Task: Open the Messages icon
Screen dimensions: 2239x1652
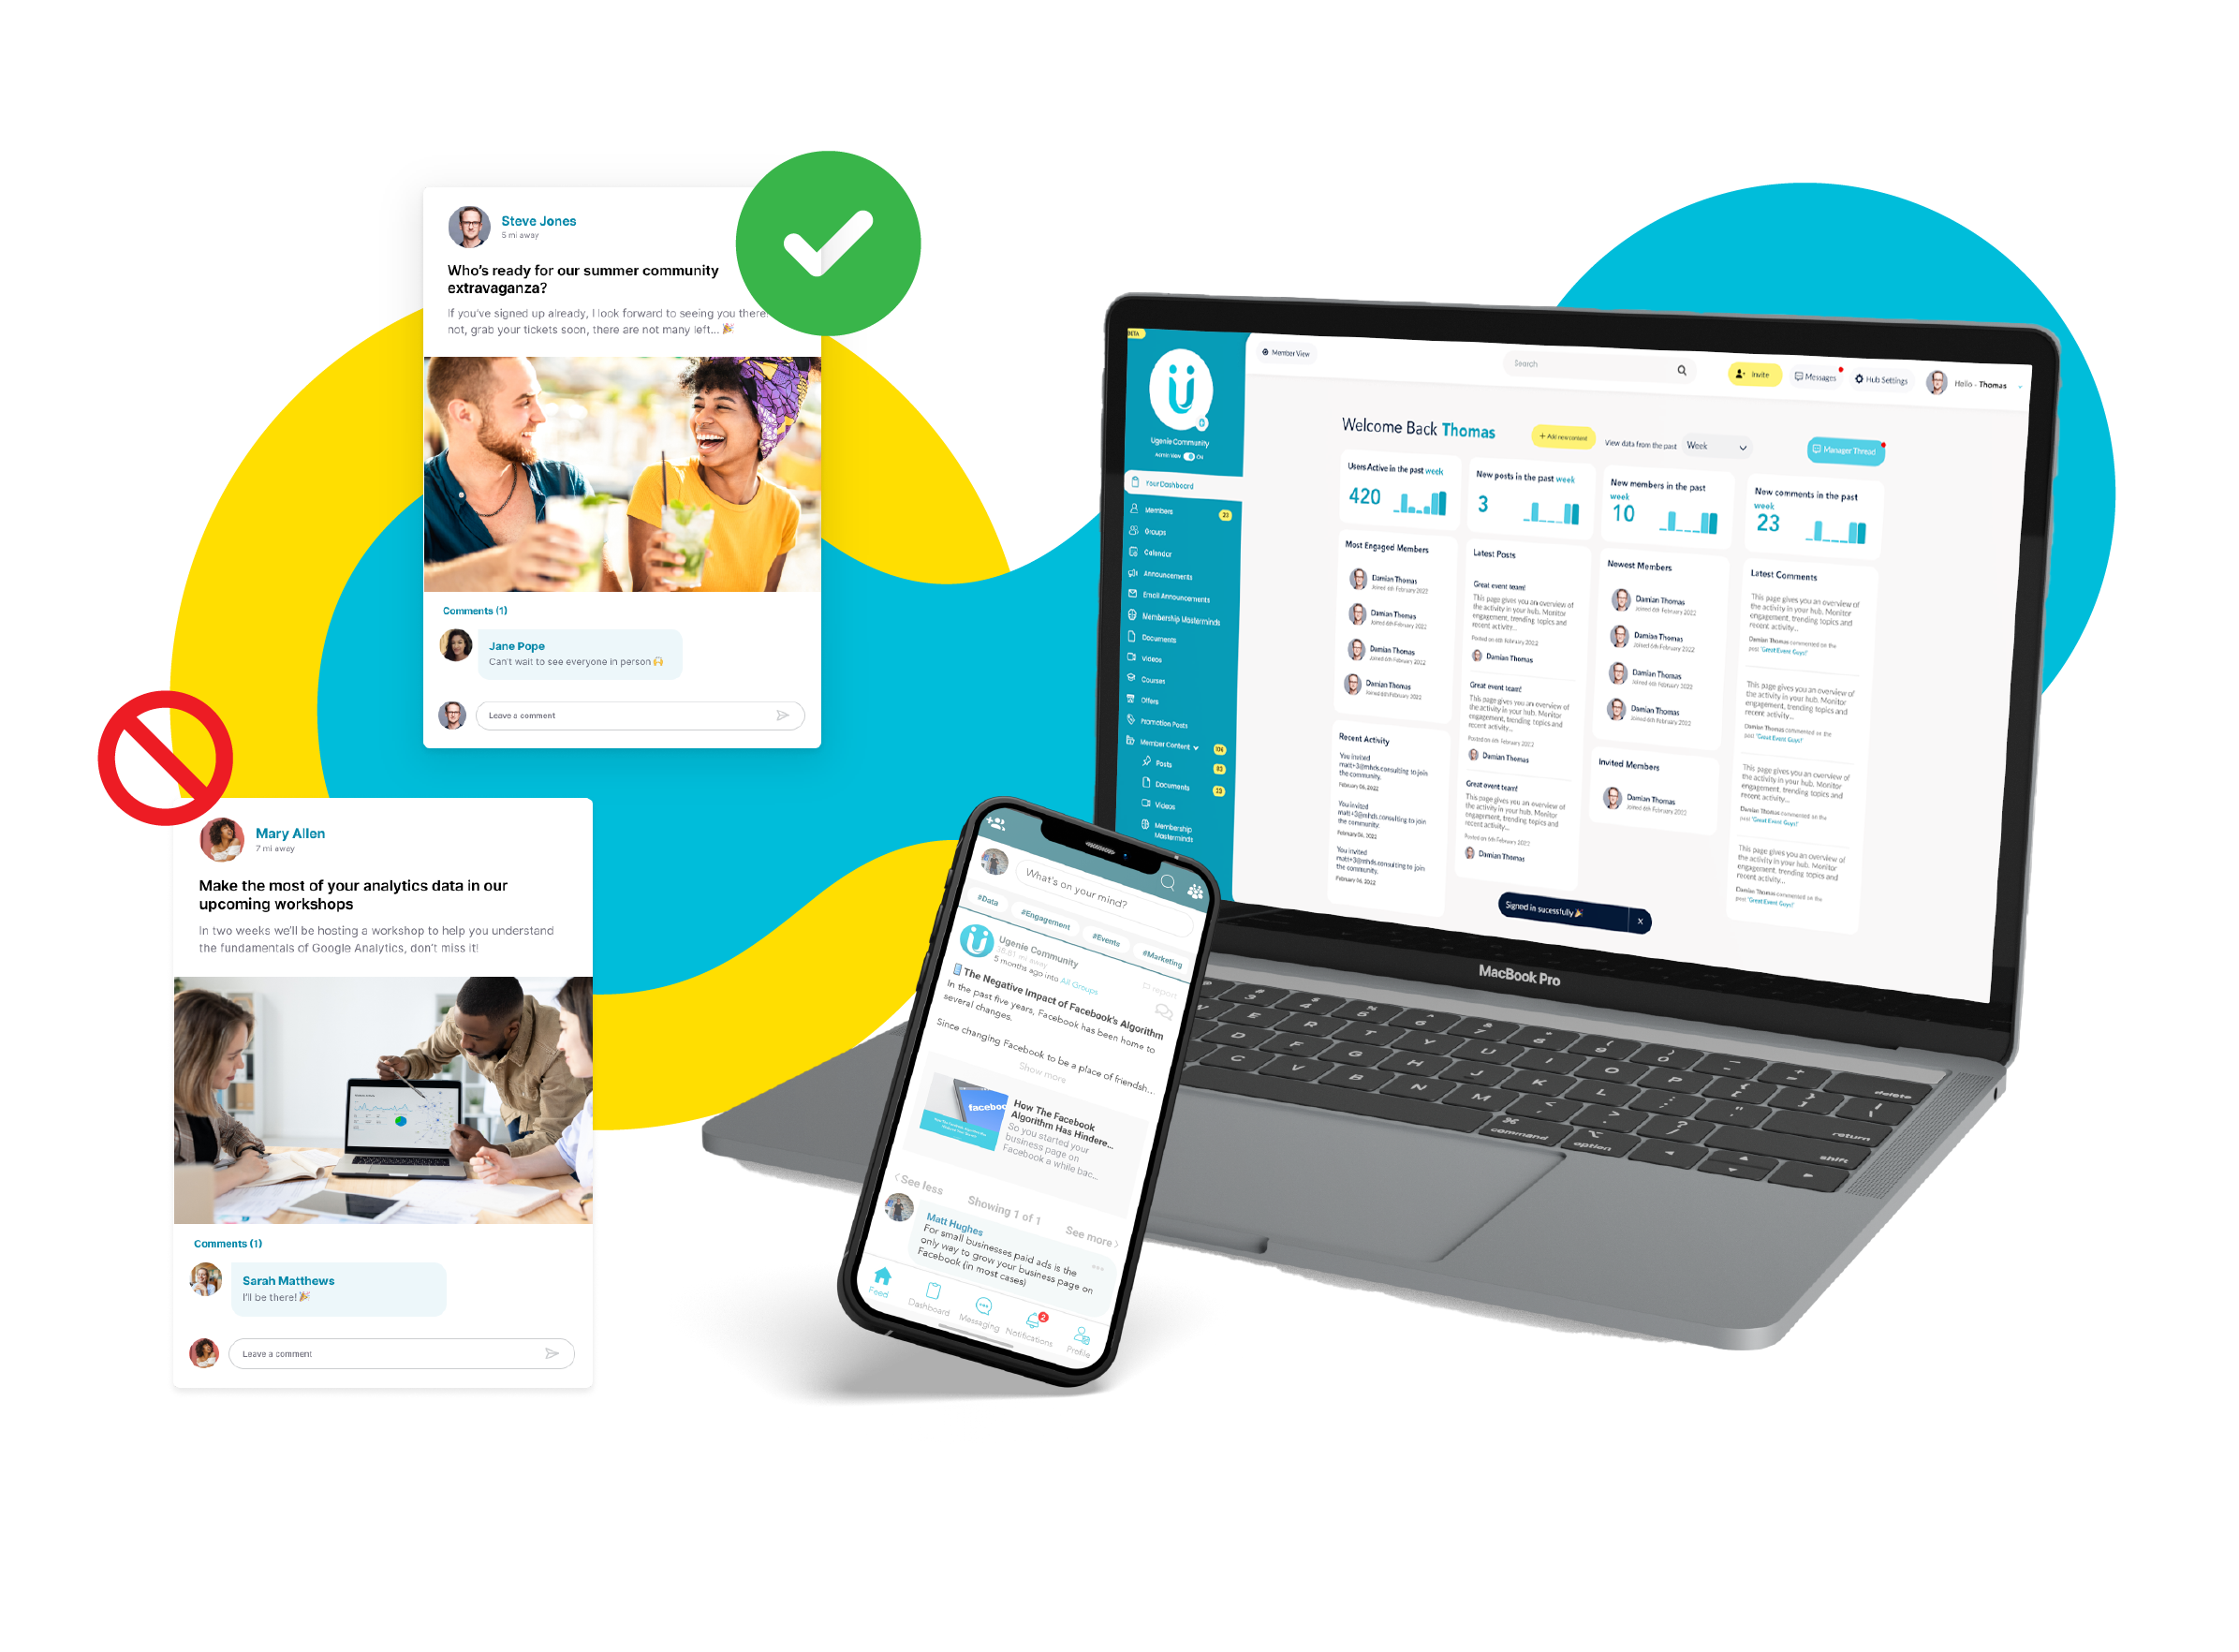Action: pyautogui.click(x=1813, y=377)
